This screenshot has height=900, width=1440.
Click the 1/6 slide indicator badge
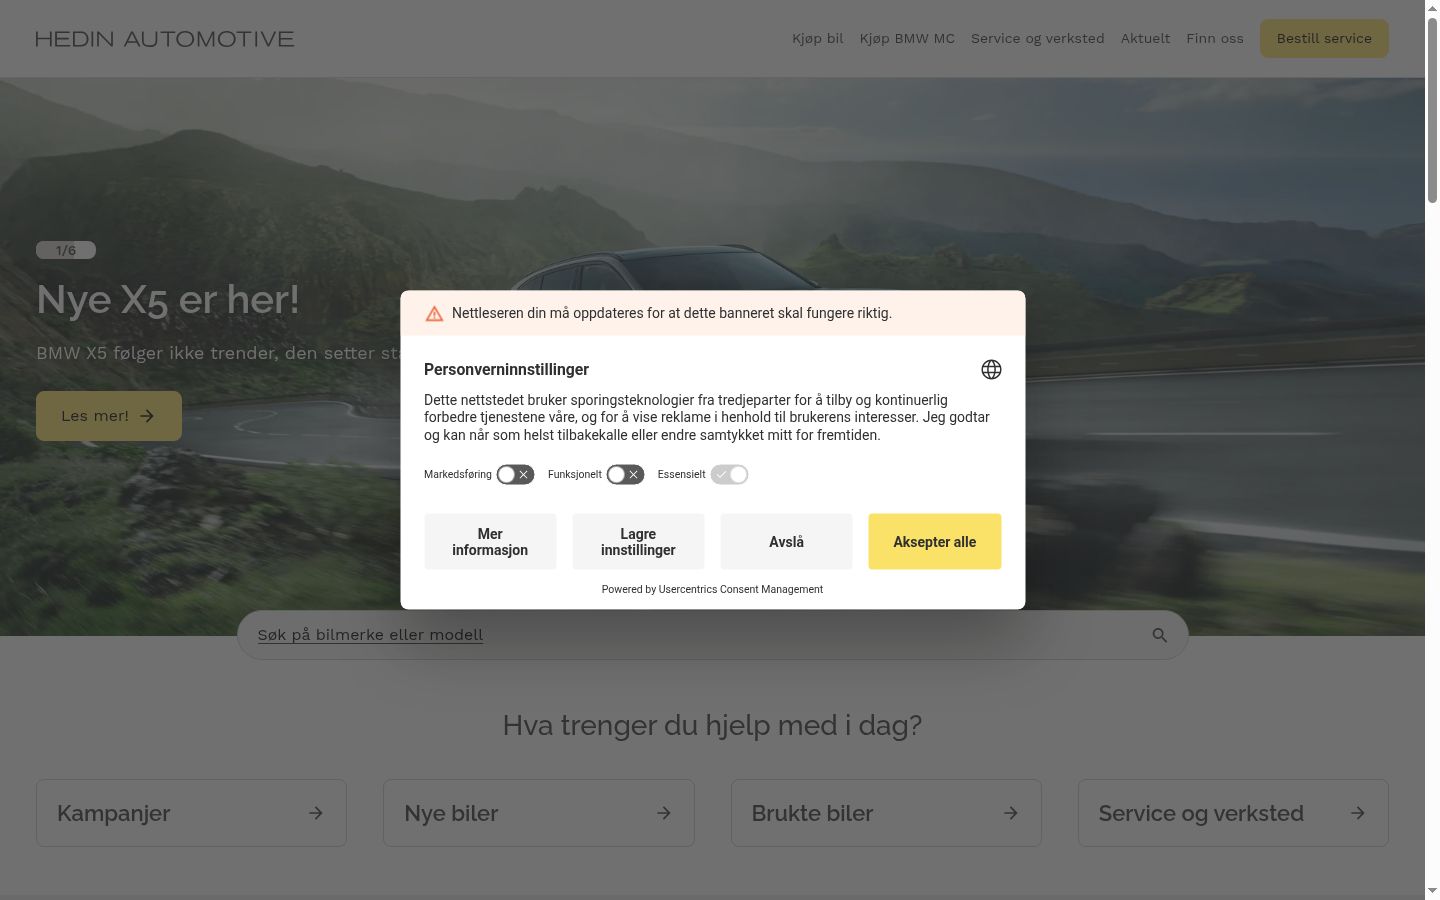[66, 250]
